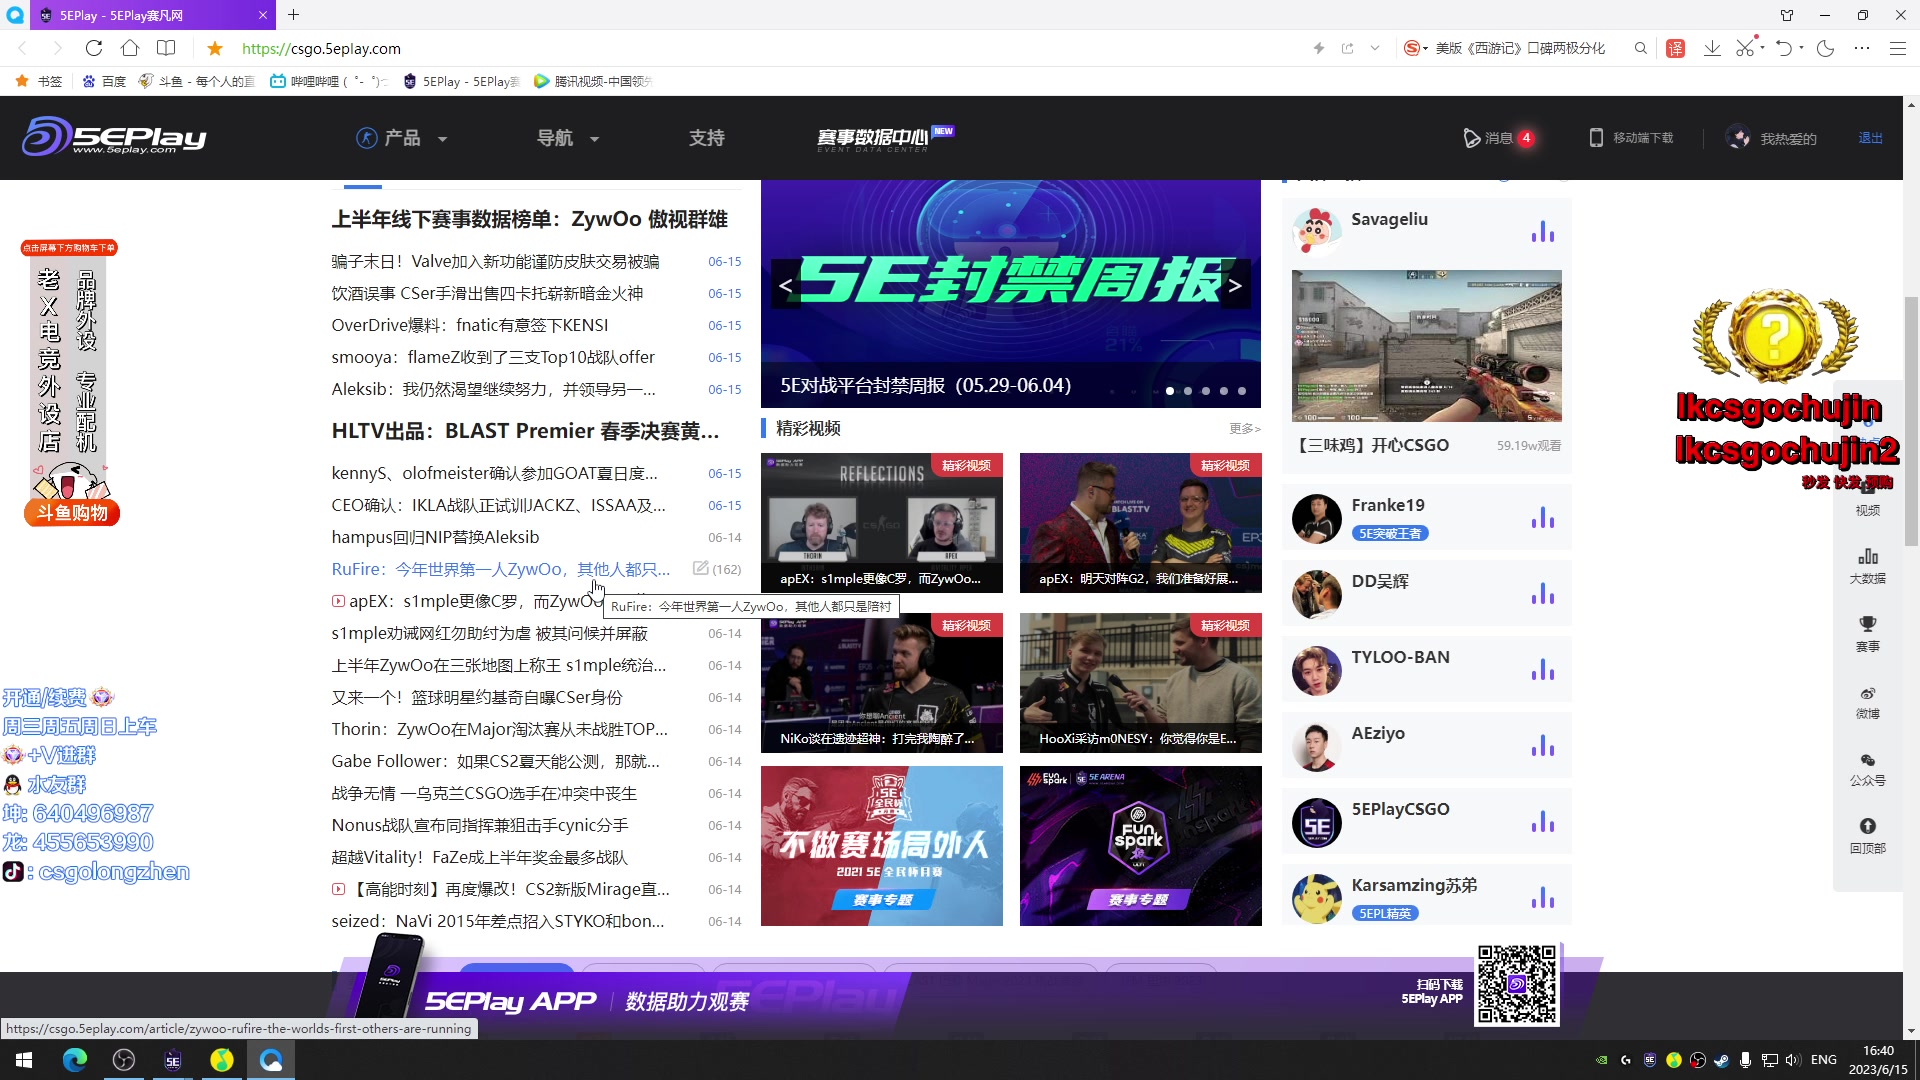Show previous banner with left arrow
Image resolution: width=1920 pixels, height=1080 pixels.
(x=786, y=286)
